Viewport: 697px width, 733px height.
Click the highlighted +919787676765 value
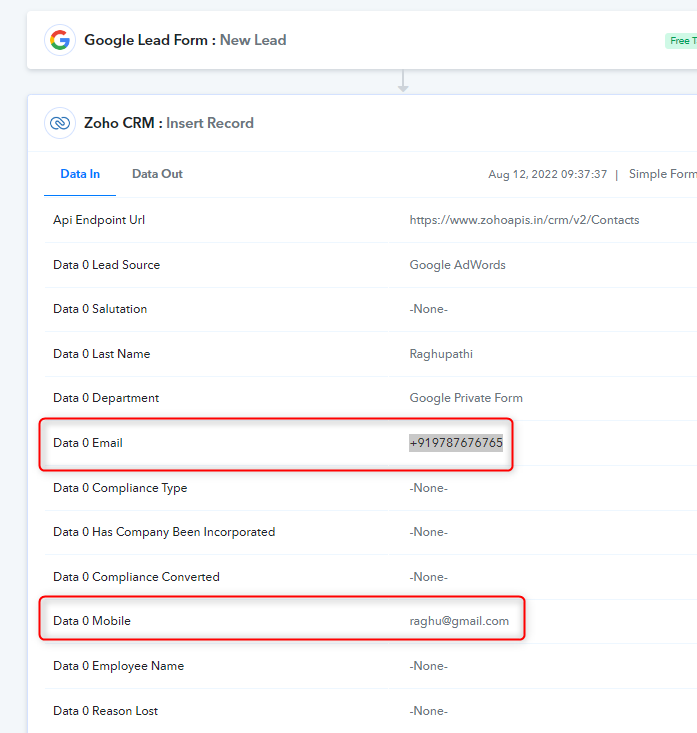click(x=456, y=443)
